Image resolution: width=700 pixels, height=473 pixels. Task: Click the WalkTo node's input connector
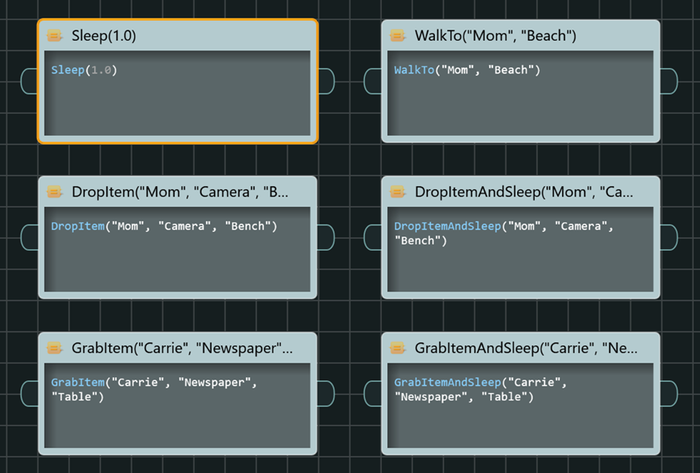coord(372,81)
